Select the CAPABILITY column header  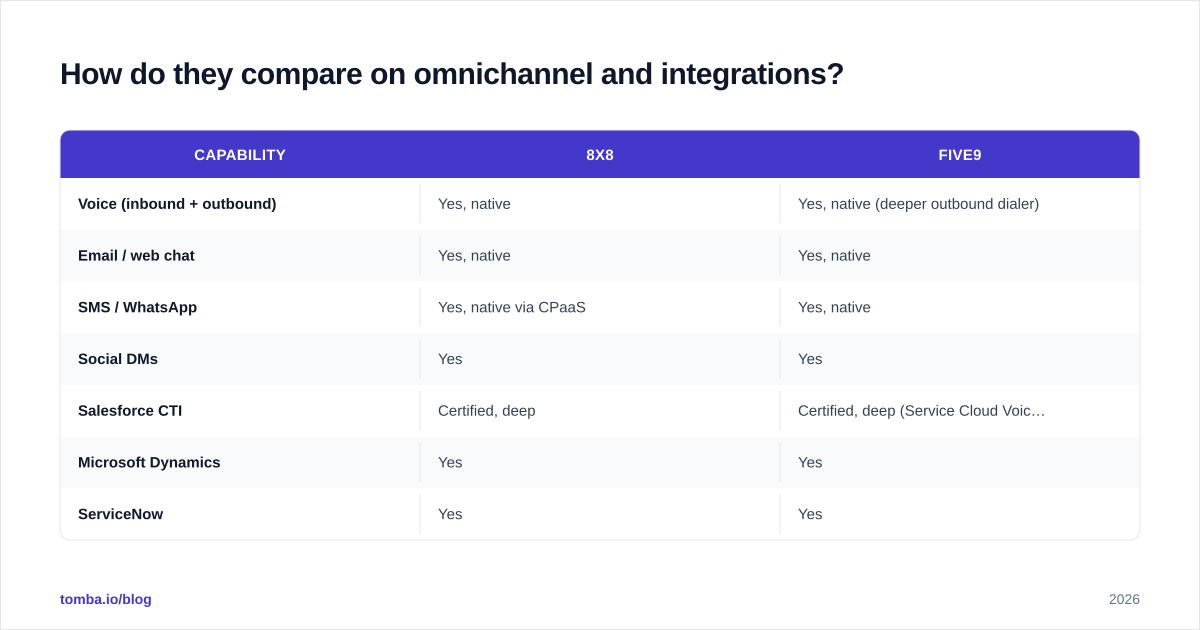pos(240,155)
